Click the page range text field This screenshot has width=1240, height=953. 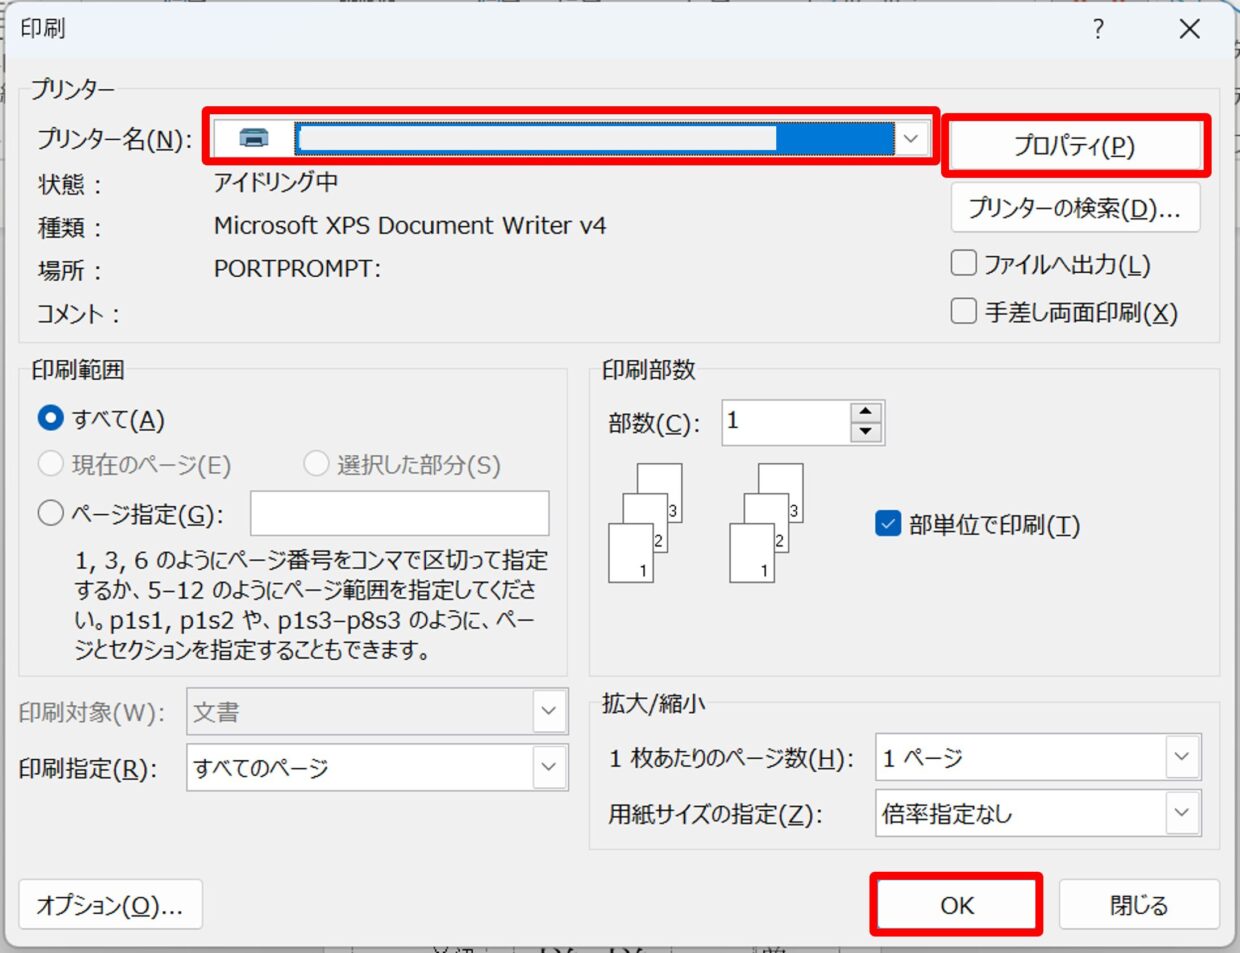(399, 513)
